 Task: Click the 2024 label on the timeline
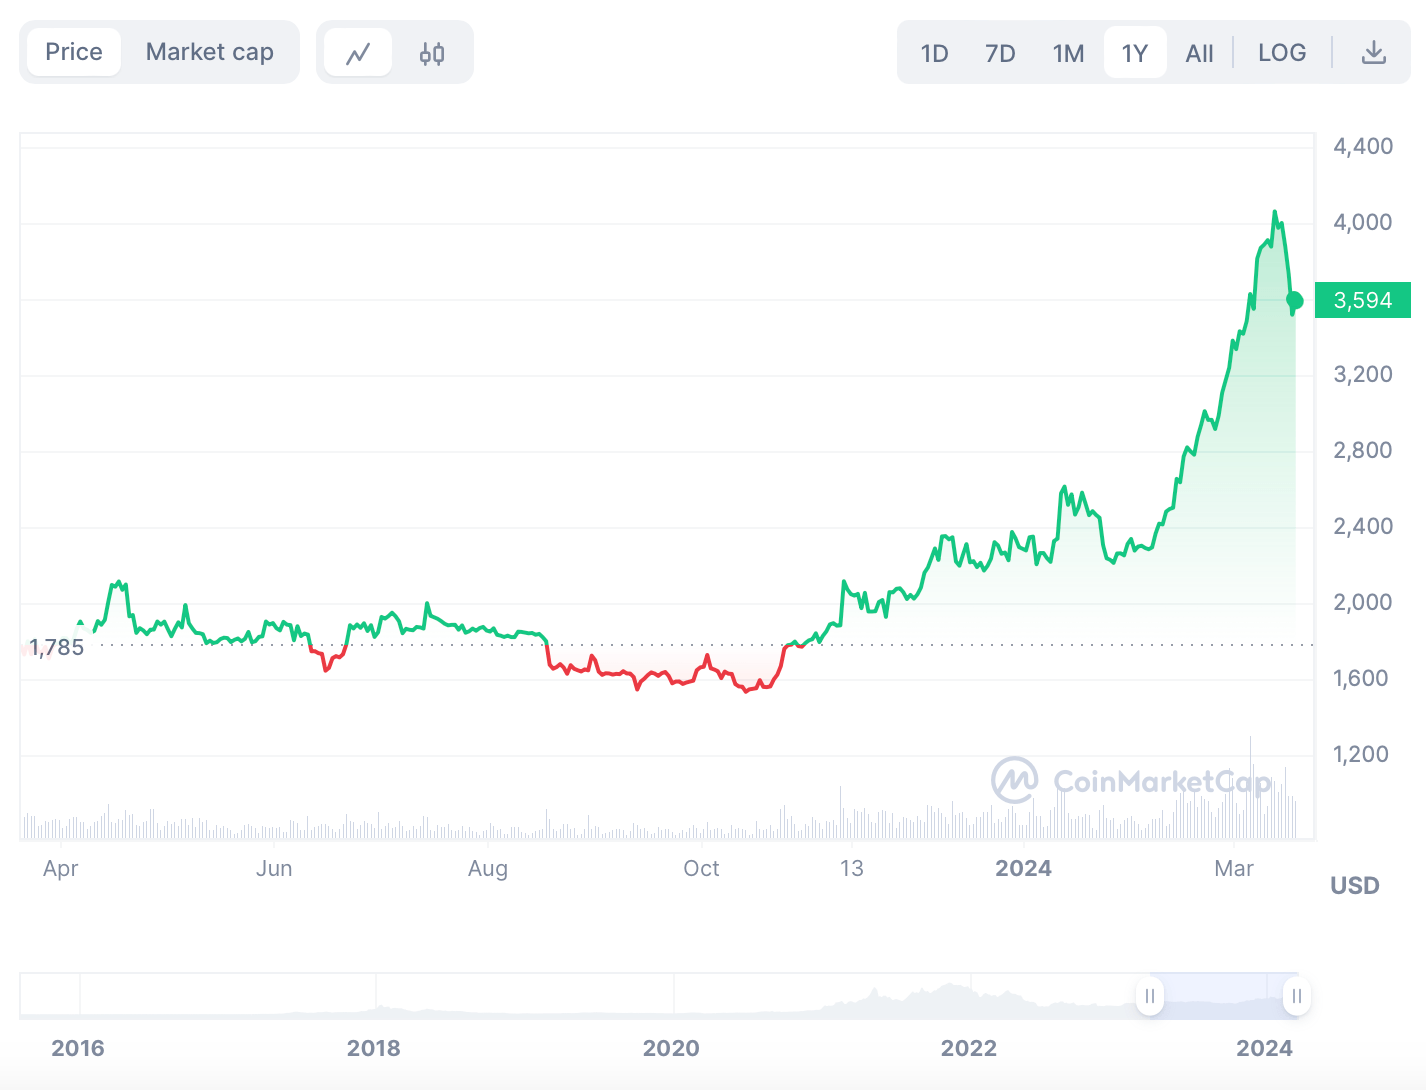pyautogui.click(x=1024, y=869)
